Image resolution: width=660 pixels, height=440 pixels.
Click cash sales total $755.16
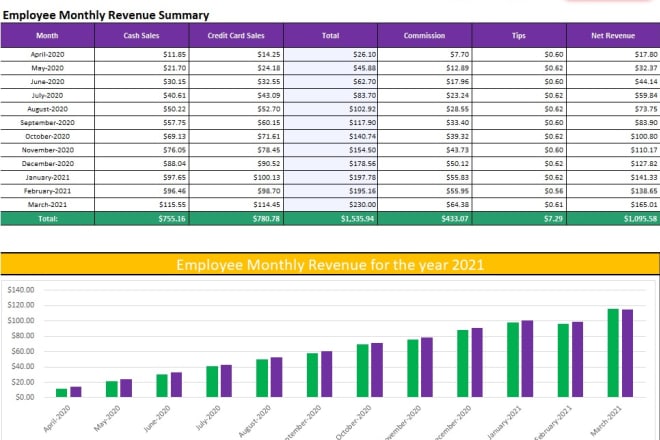click(x=172, y=219)
